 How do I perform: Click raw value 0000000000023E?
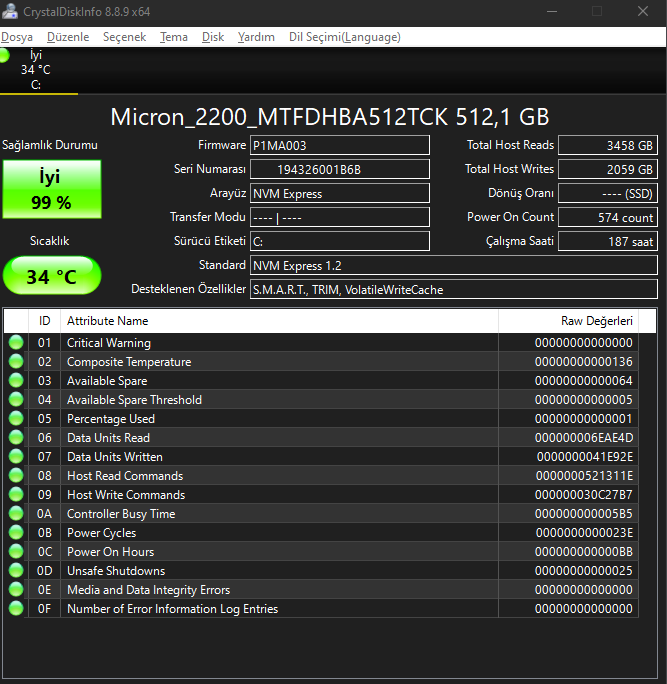[584, 533]
